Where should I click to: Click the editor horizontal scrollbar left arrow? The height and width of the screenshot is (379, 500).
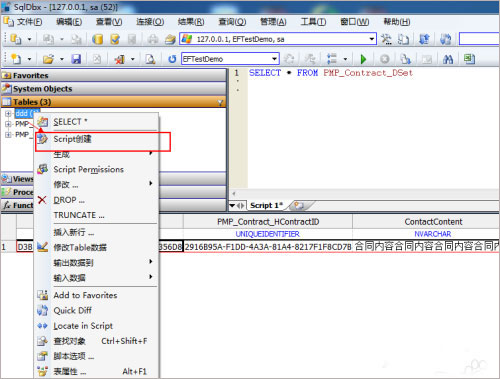tap(234, 194)
